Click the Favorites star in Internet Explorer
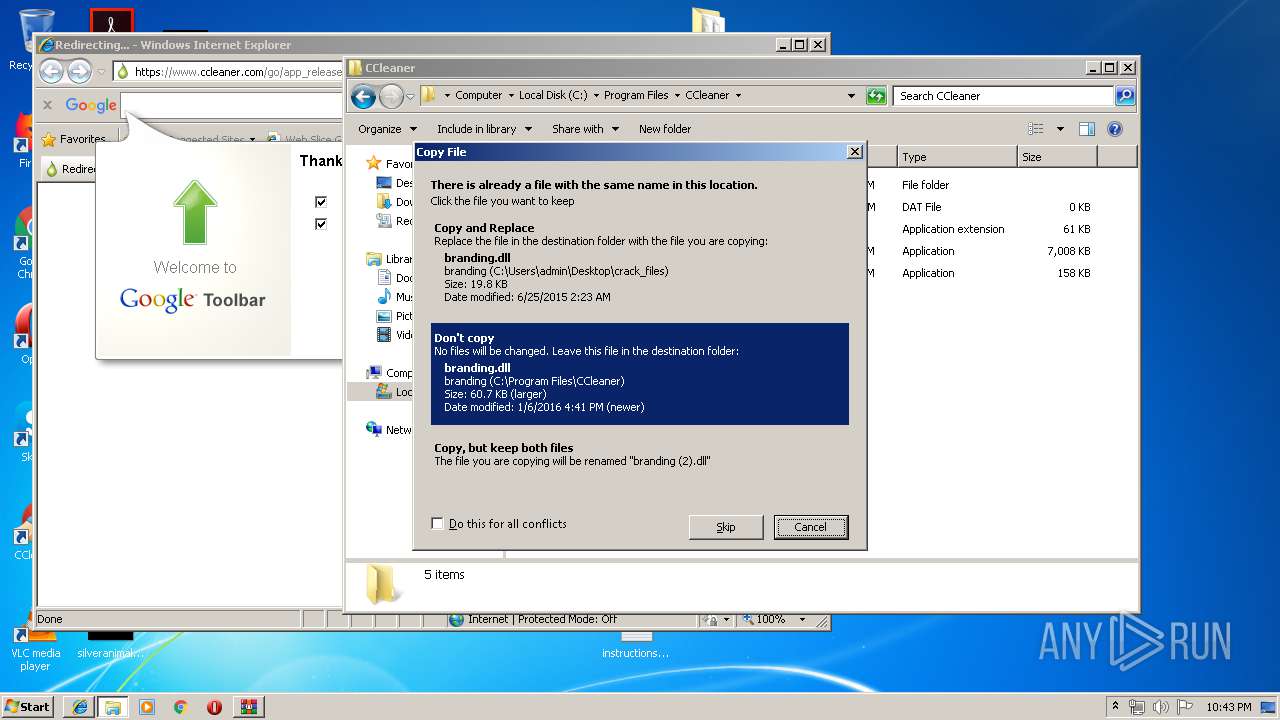The image size is (1280, 720). 48,140
